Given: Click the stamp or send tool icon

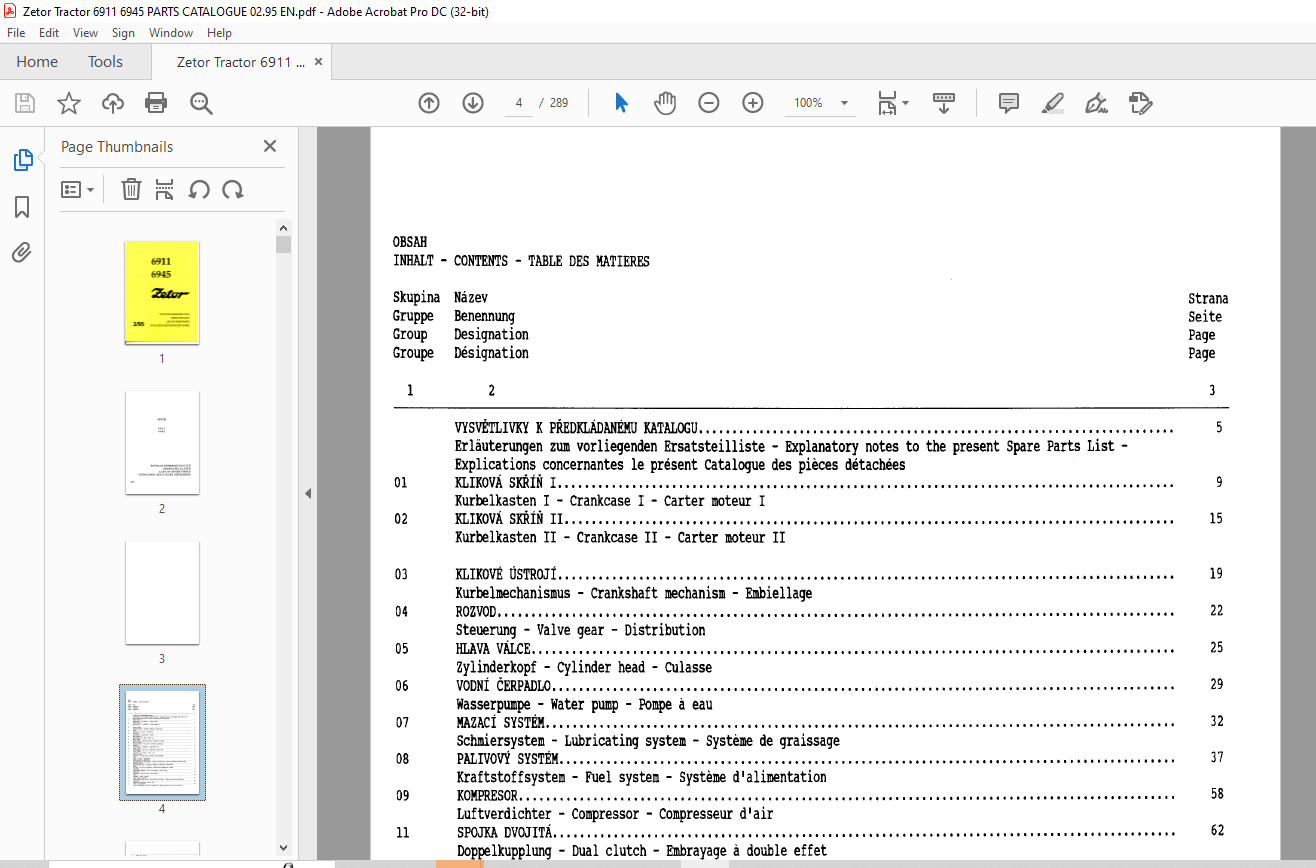Looking at the screenshot, I should coord(1141,103).
